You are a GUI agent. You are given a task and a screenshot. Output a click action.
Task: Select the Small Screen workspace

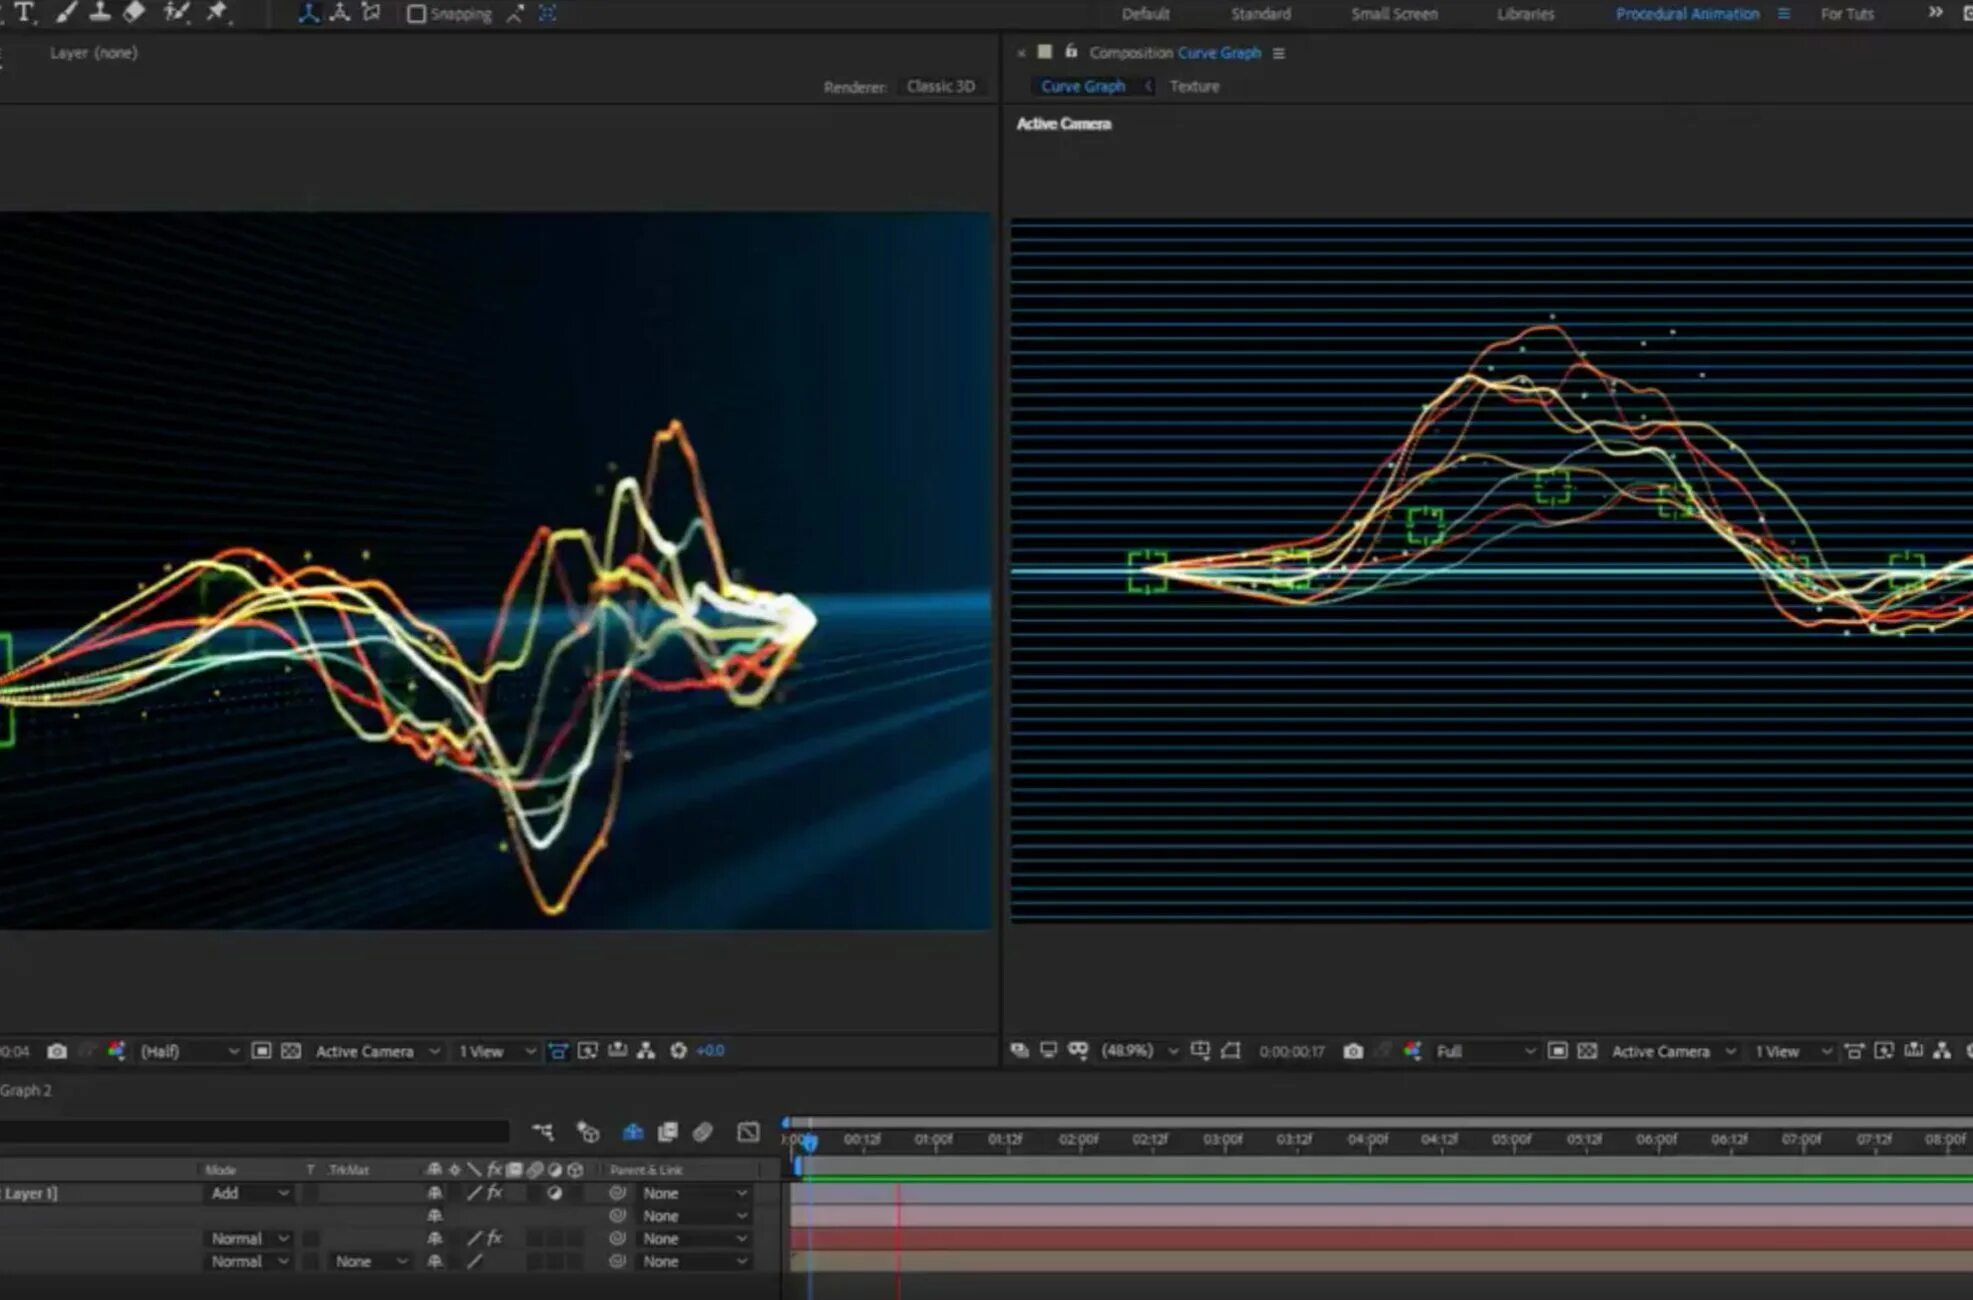coord(1394,14)
